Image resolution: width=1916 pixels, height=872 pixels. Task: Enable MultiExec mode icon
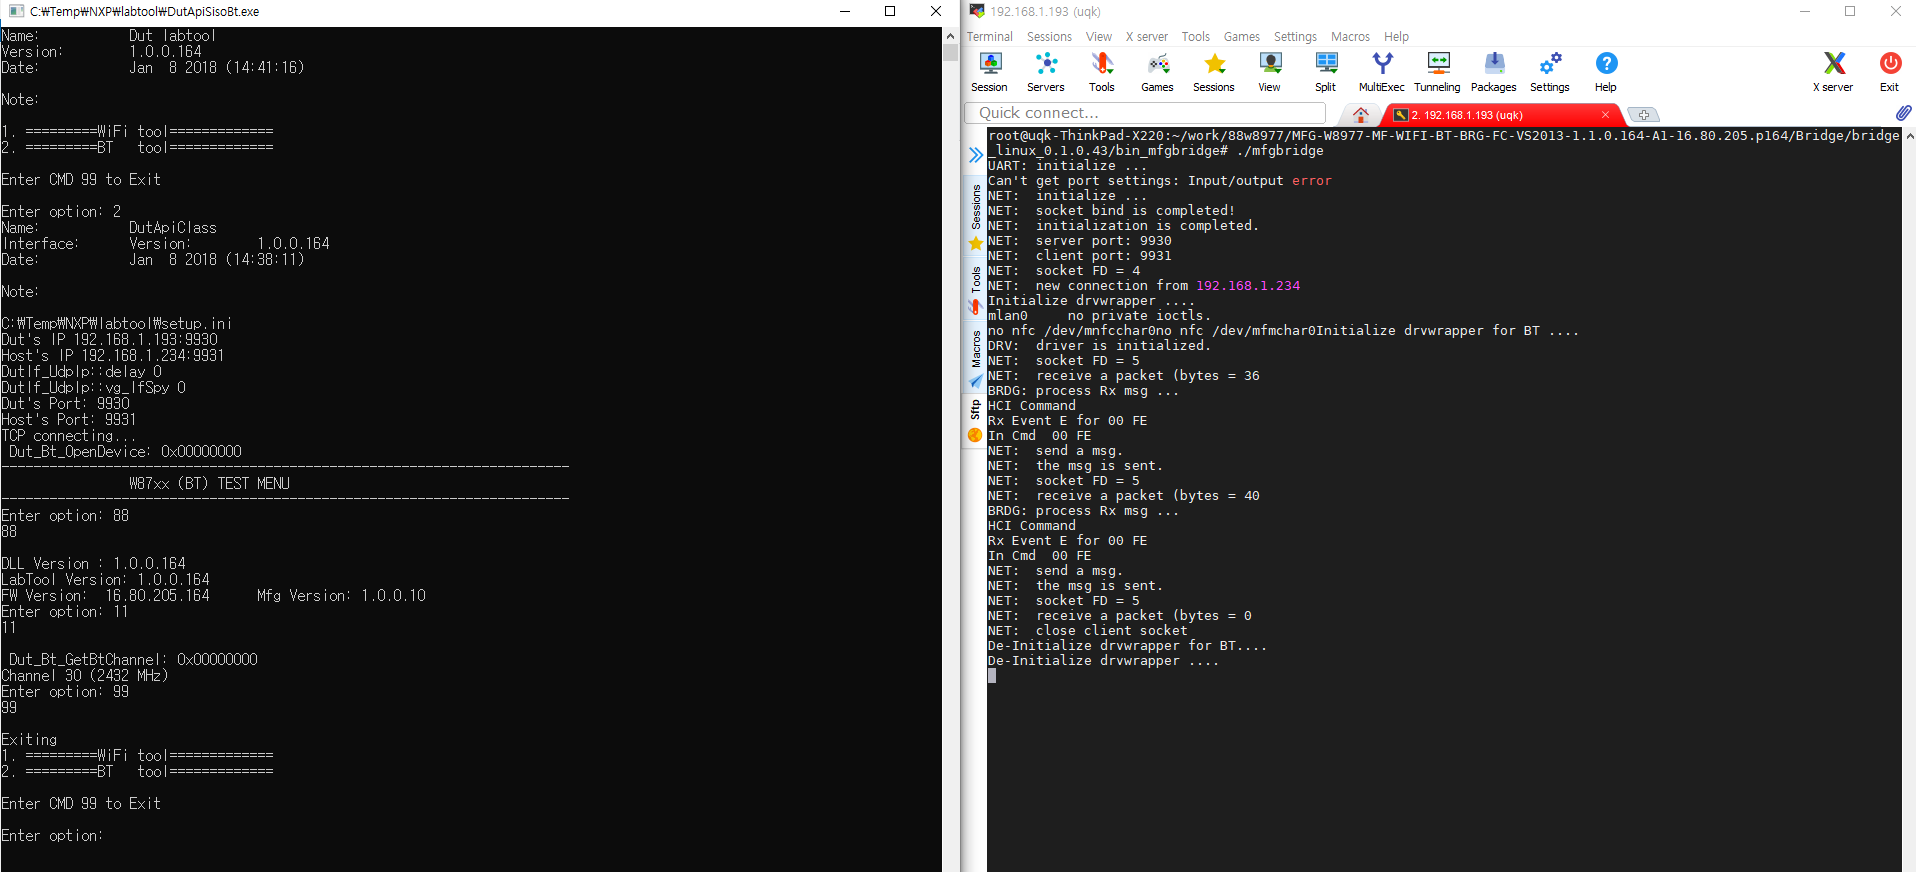[1382, 72]
